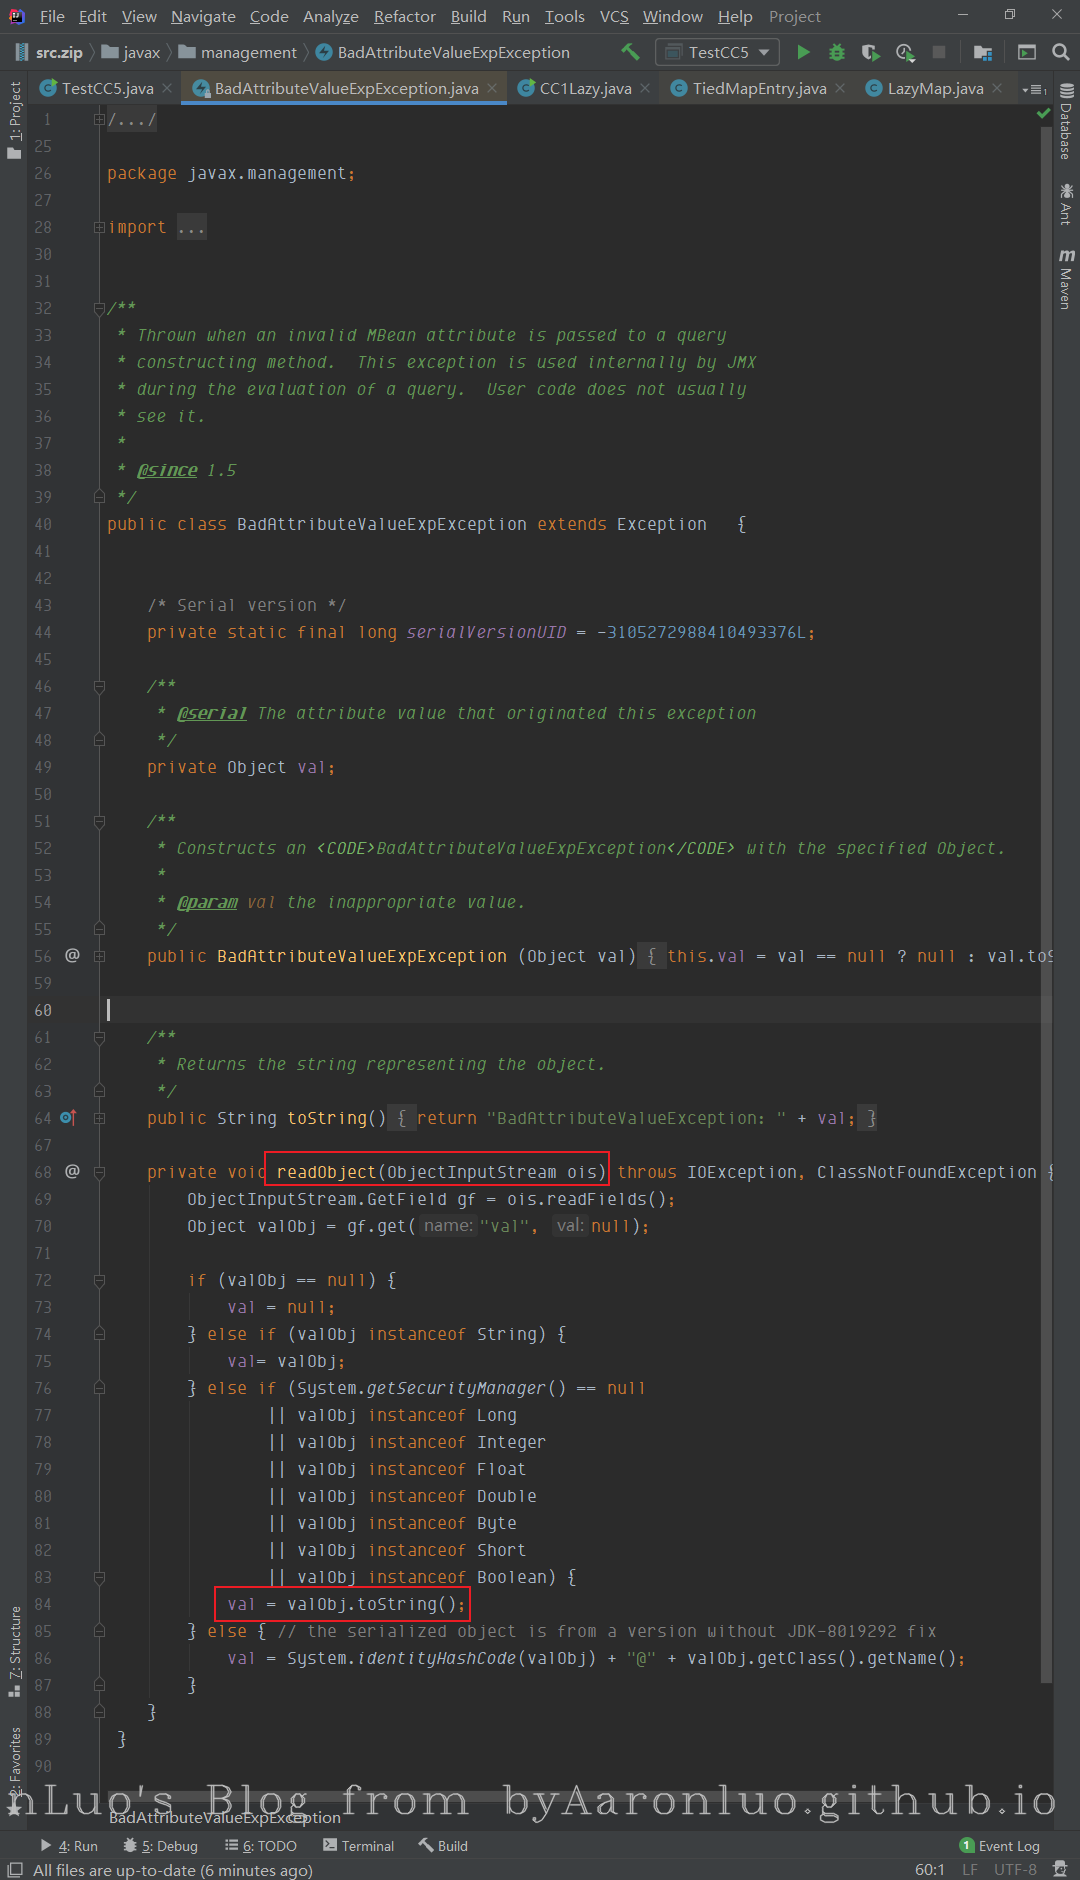The height and width of the screenshot is (1880, 1080).
Task: Click the Build Project hammer icon
Action: (630, 52)
